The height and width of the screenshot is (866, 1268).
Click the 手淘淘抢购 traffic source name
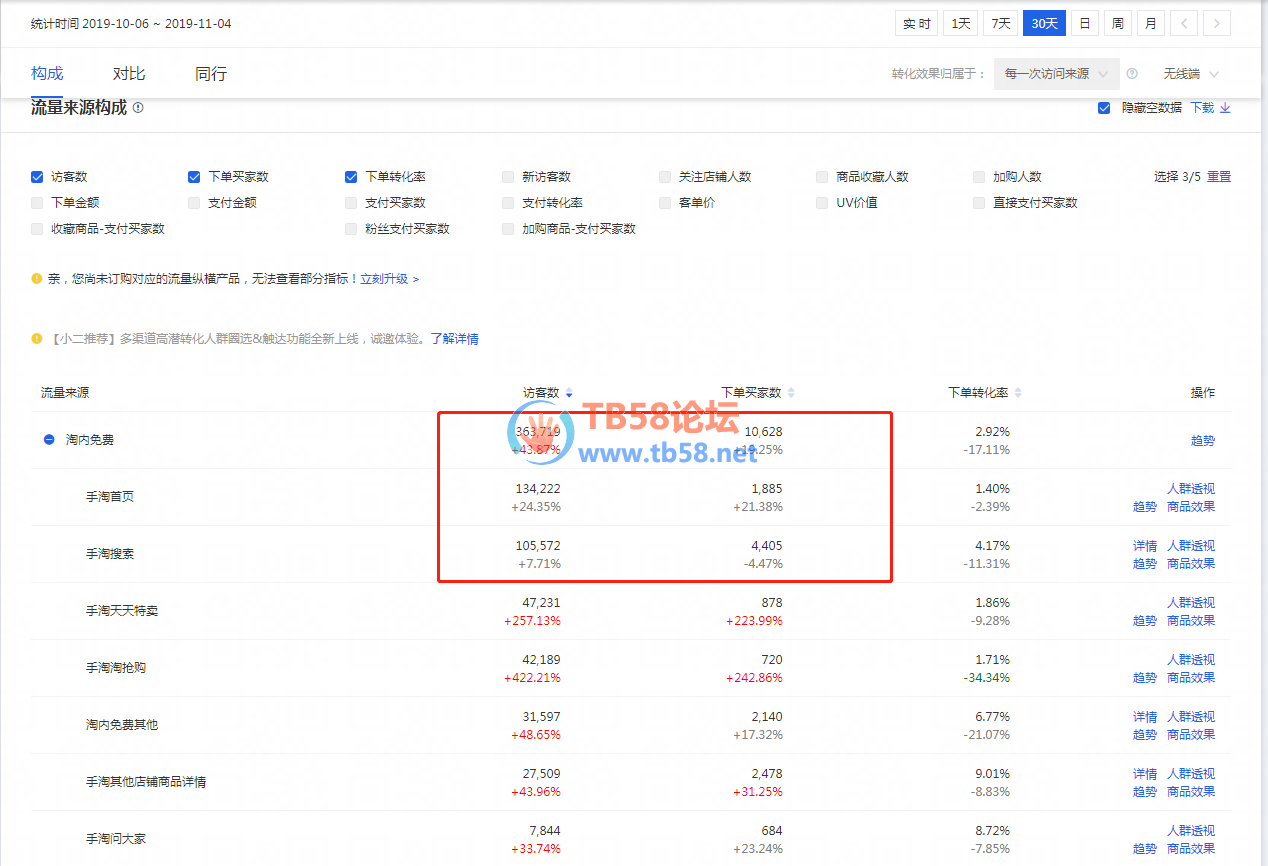click(116, 668)
